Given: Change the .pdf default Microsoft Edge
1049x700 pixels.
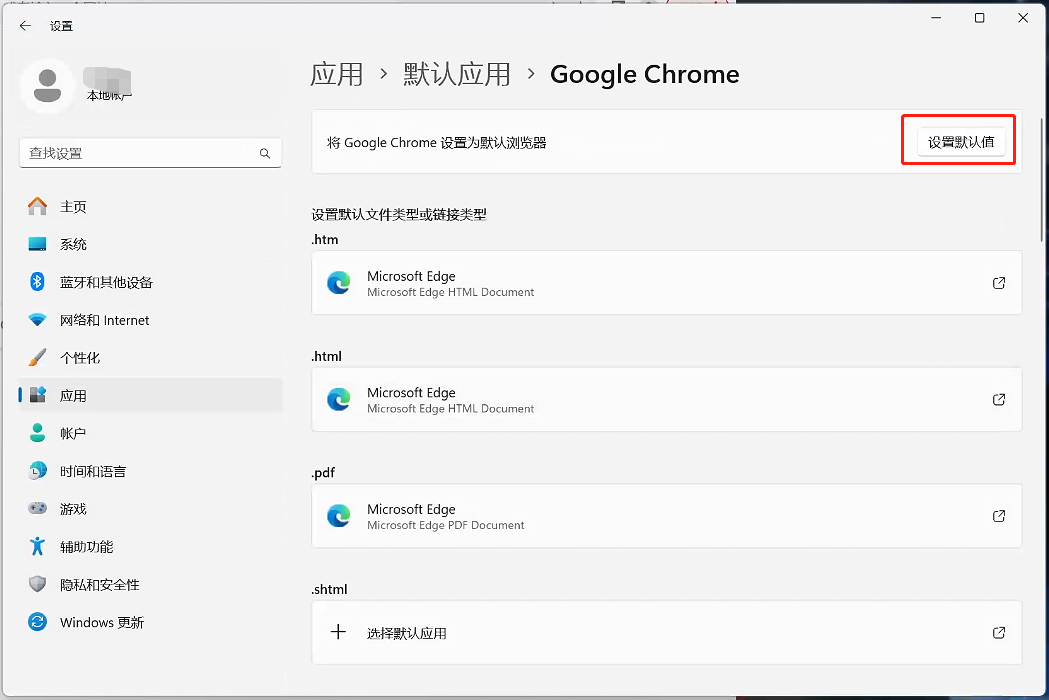Looking at the screenshot, I should 666,516.
